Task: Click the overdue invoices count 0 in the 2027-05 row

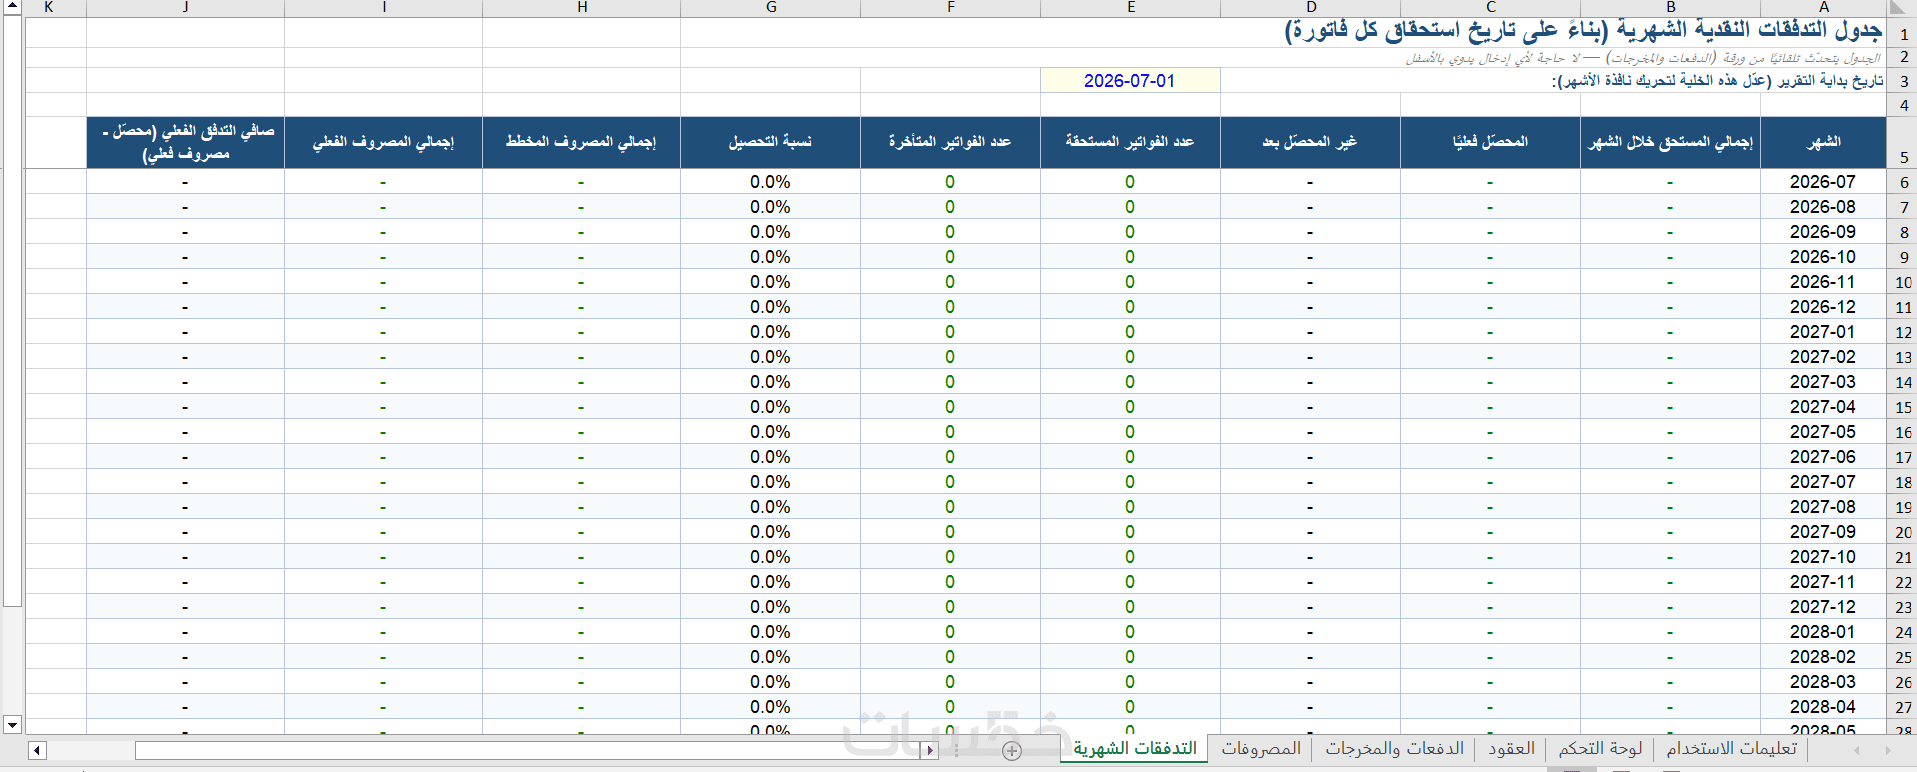Action: 950,432
